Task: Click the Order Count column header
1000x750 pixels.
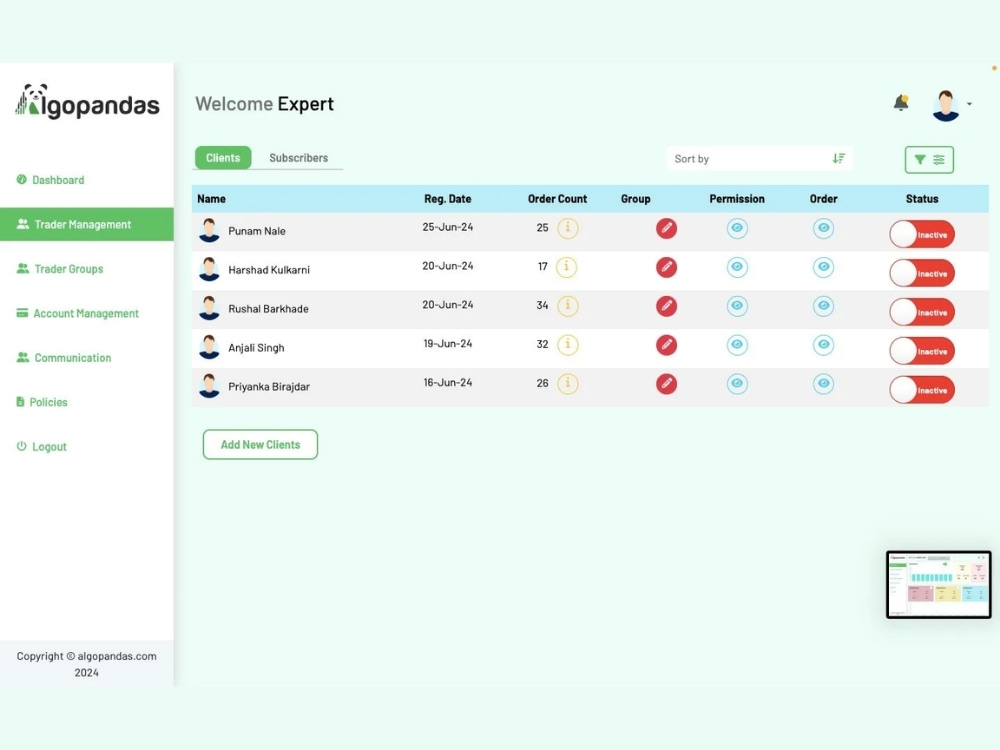Action: point(557,199)
